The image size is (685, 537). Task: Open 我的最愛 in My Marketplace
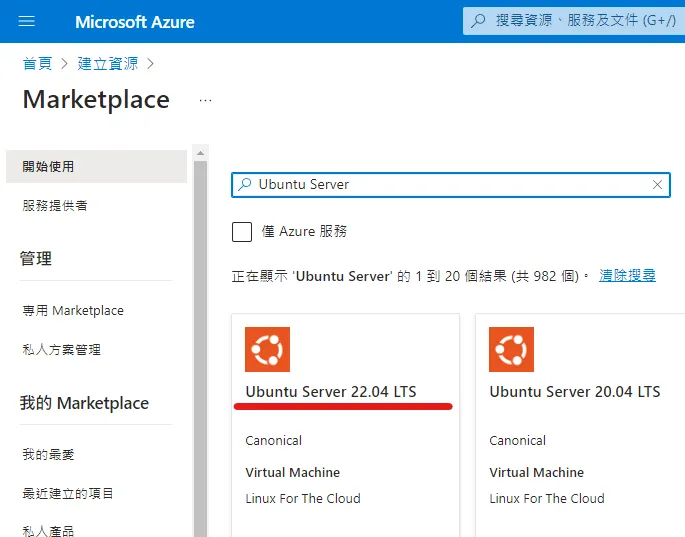48,455
